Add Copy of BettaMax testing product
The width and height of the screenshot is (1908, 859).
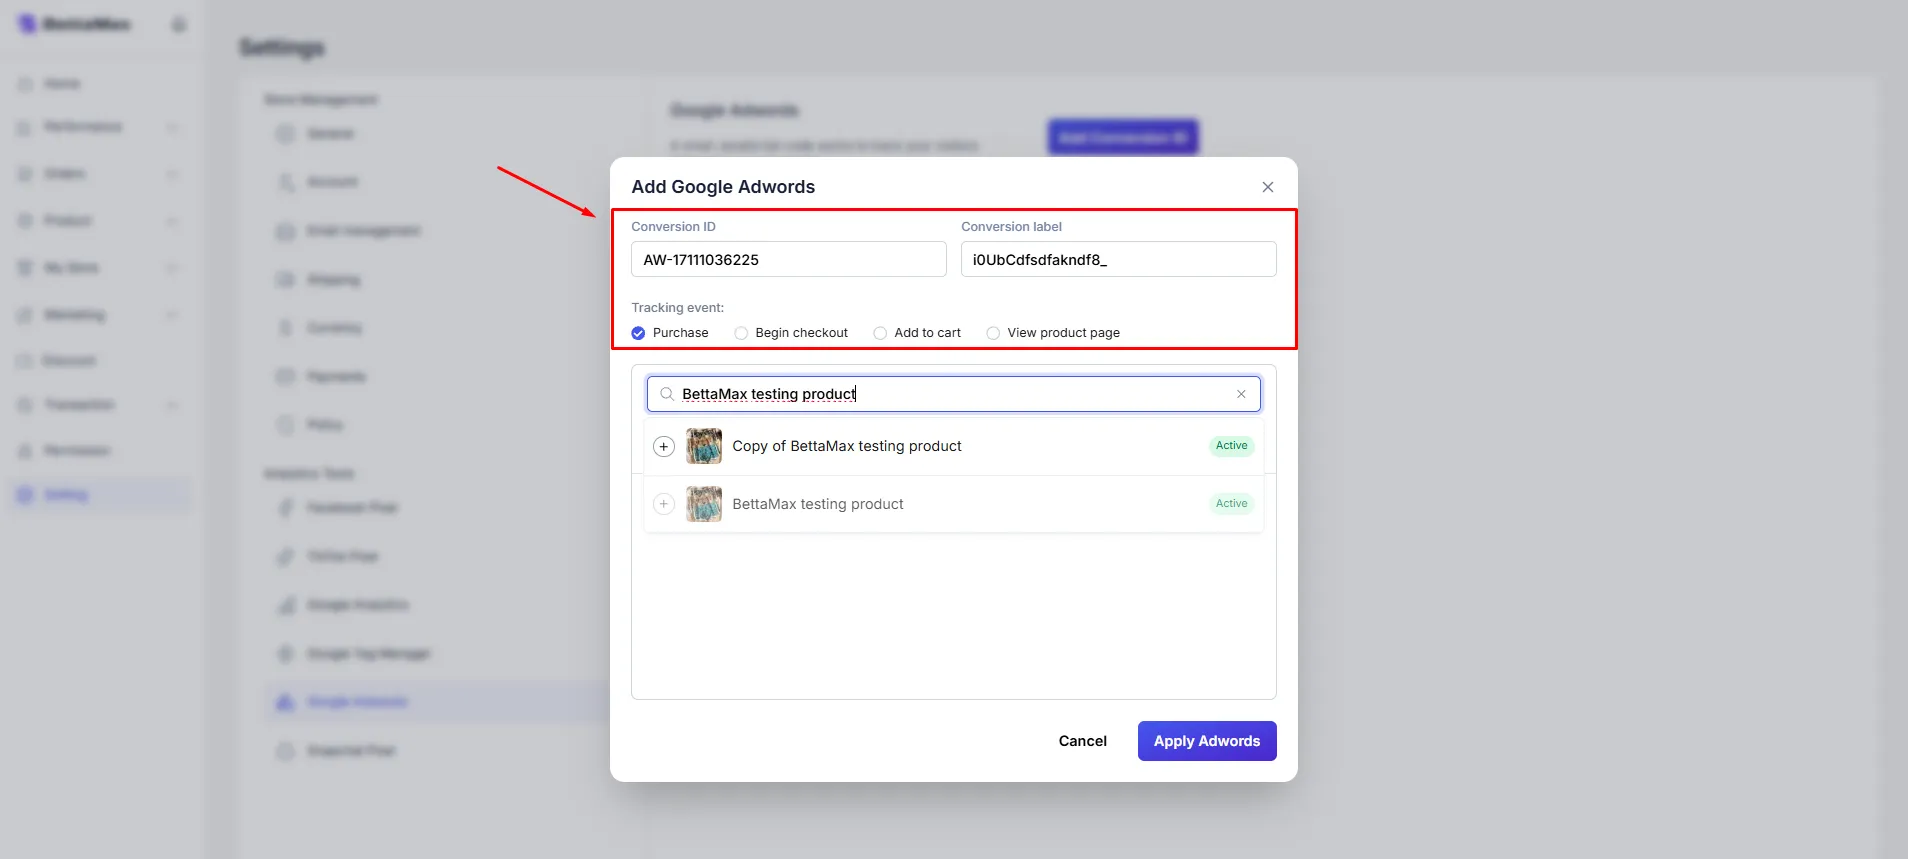pyautogui.click(x=664, y=446)
